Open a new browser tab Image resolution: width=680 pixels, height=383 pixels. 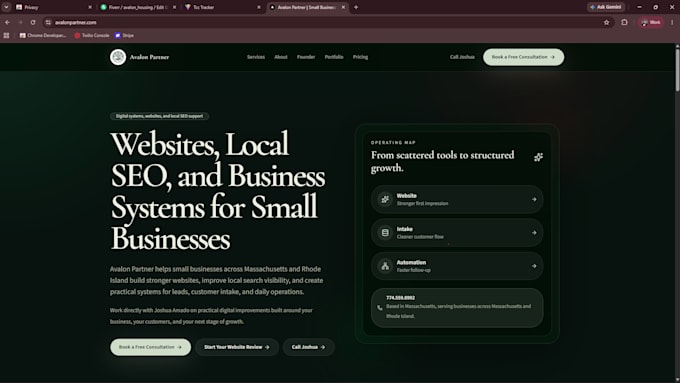(356, 7)
